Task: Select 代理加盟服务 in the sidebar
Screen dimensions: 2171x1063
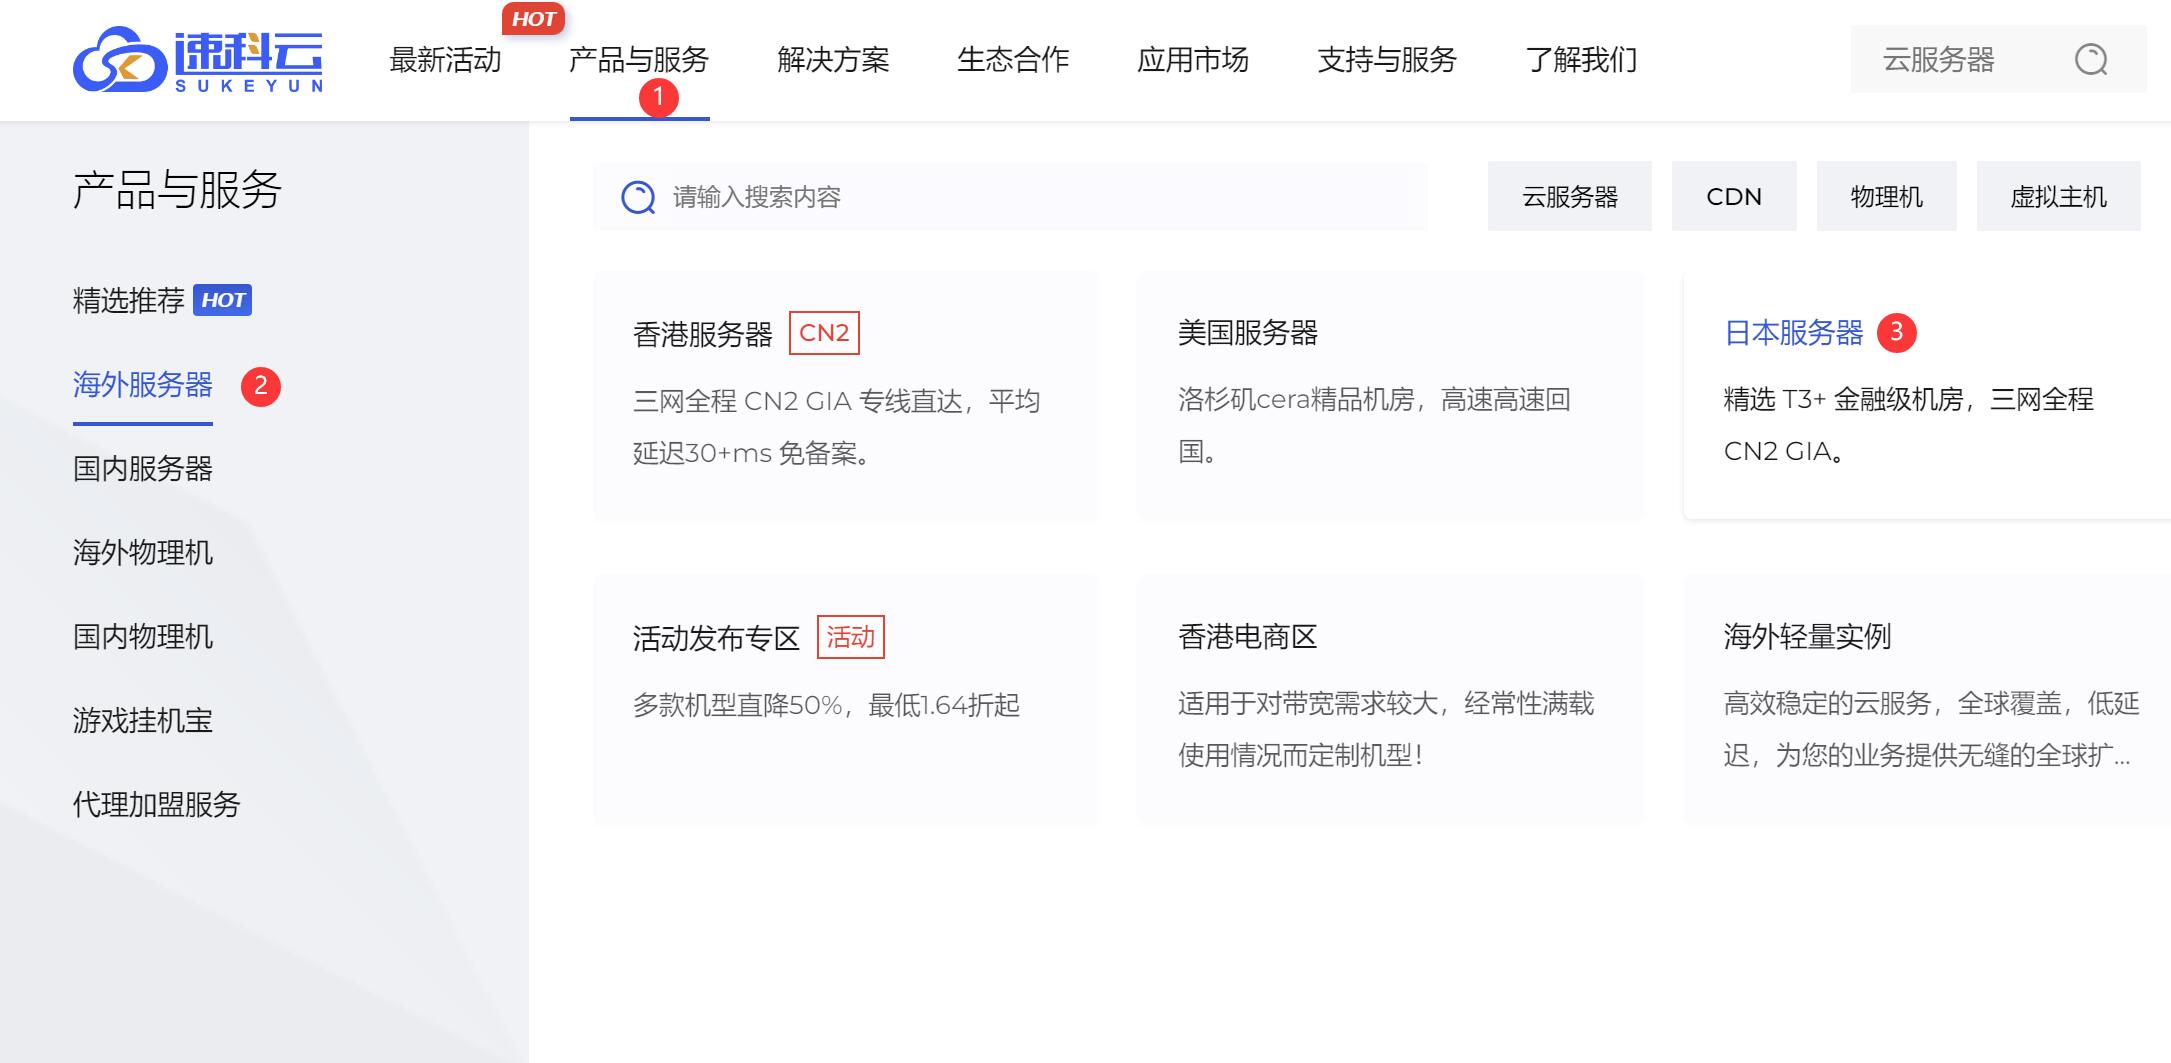Action: click(x=157, y=804)
